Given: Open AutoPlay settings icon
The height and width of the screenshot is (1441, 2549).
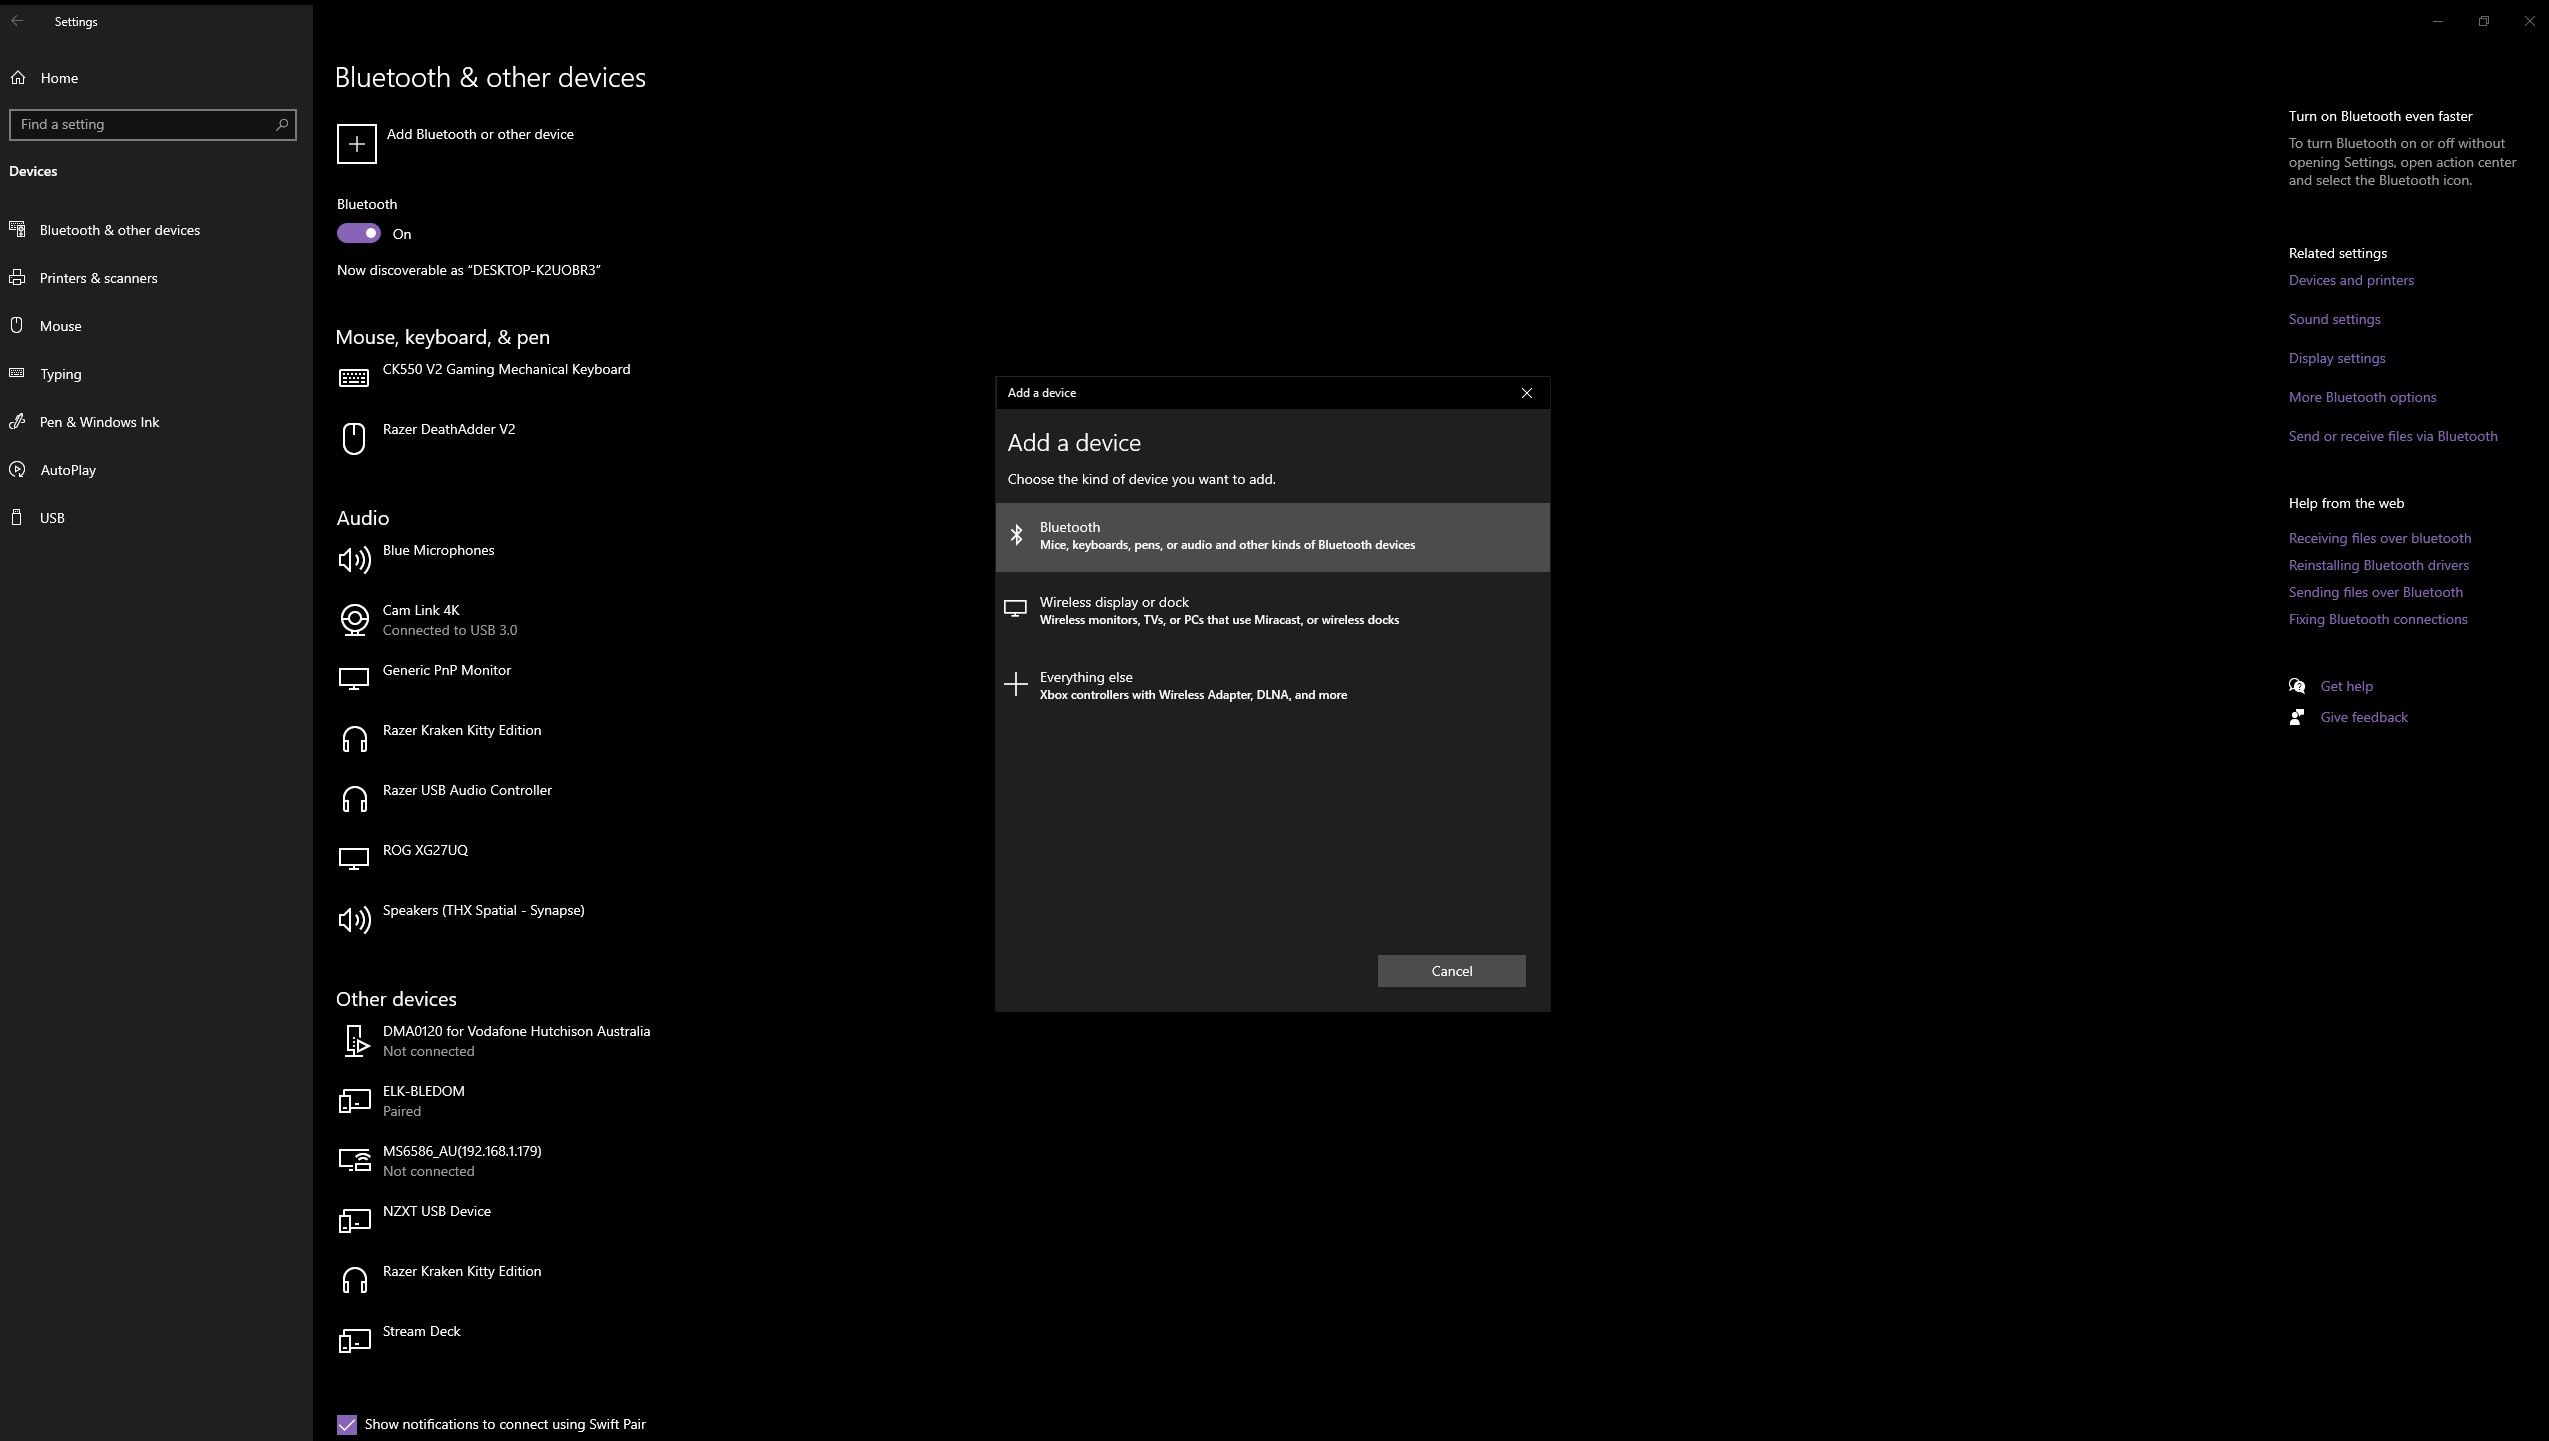Looking at the screenshot, I should 19,469.
